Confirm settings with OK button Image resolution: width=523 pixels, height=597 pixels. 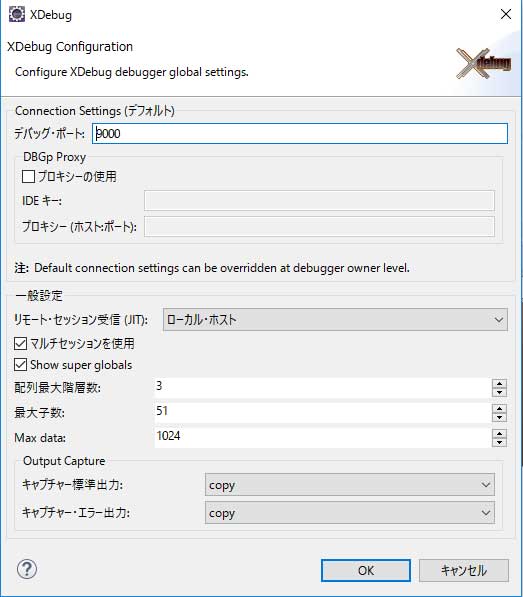[x=365, y=570]
